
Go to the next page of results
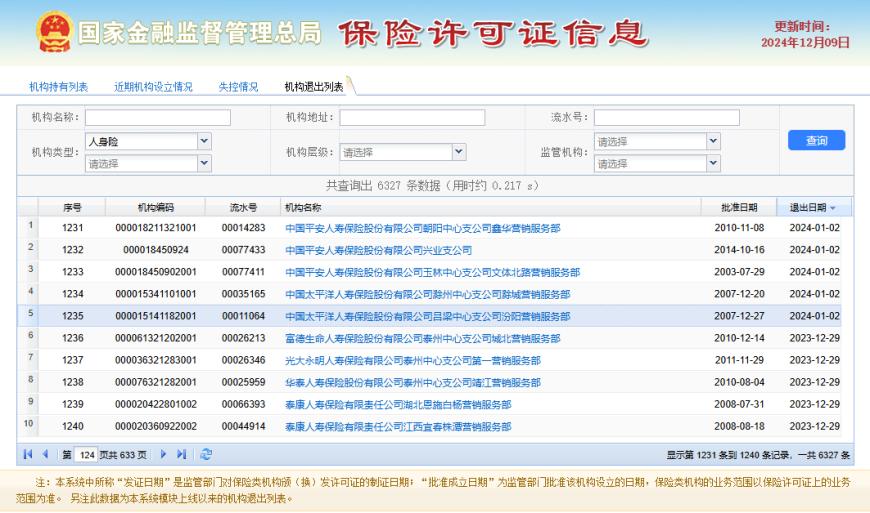pyautogui.click(x=163, y=454)
